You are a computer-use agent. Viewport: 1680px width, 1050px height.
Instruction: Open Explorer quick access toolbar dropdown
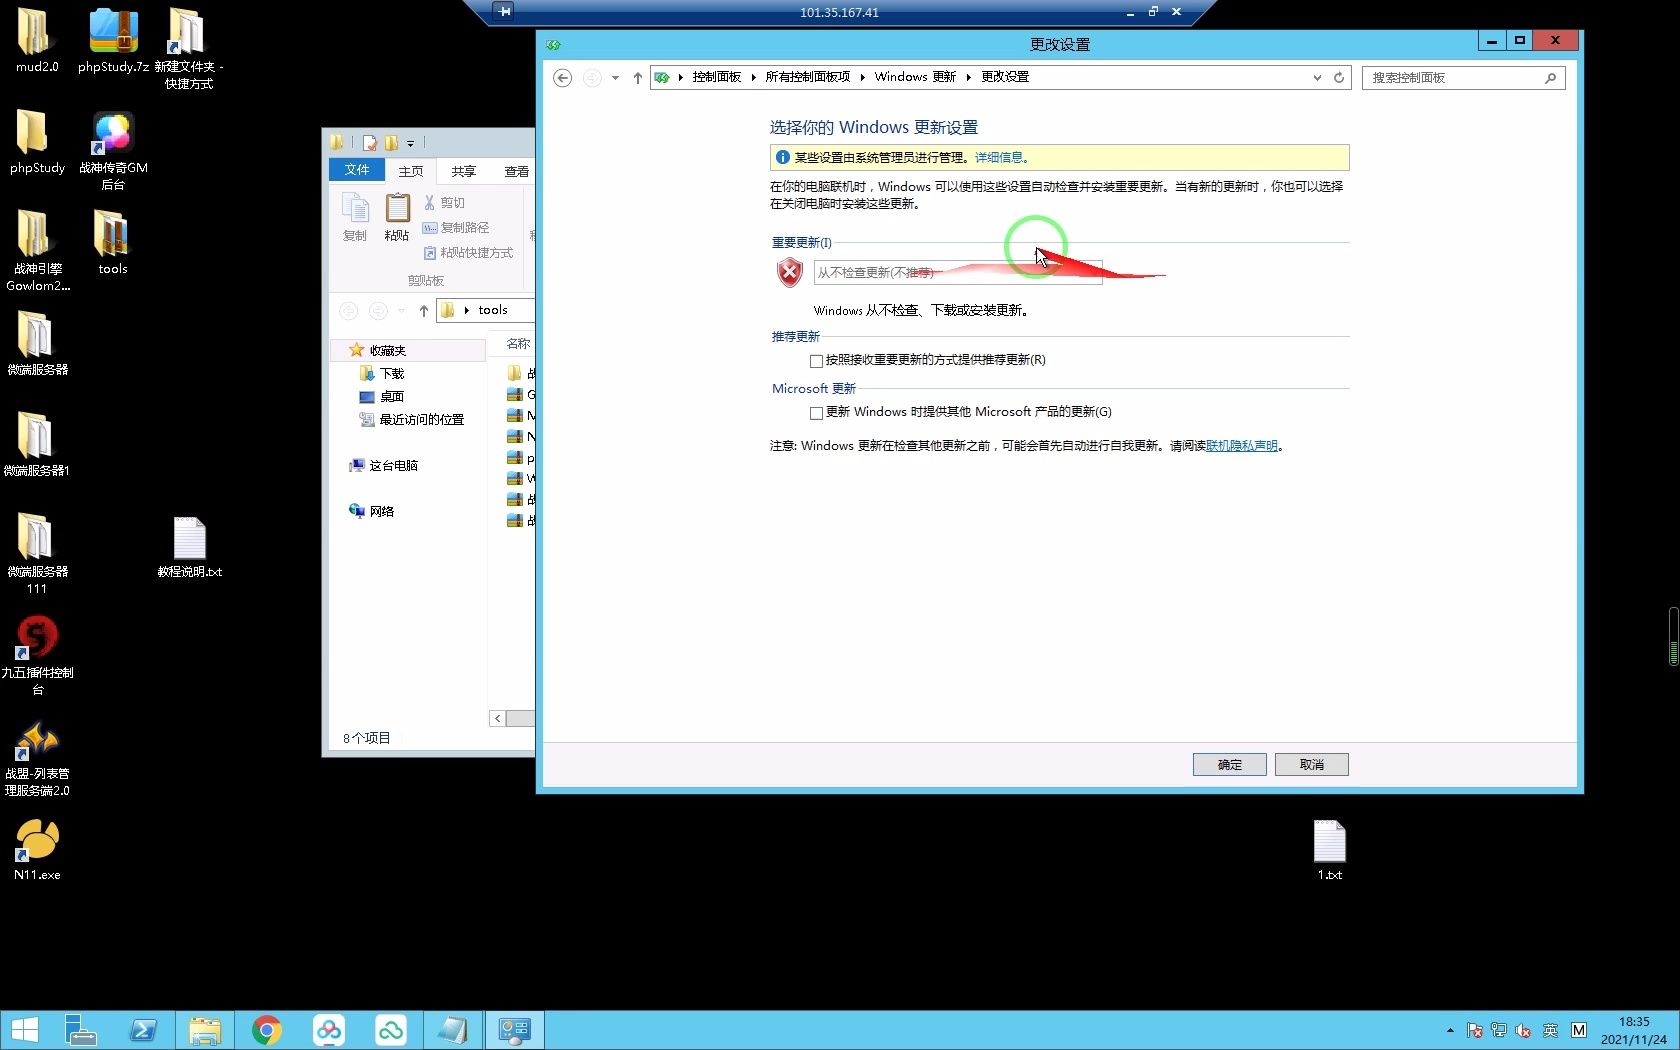[x=410, y=143]
